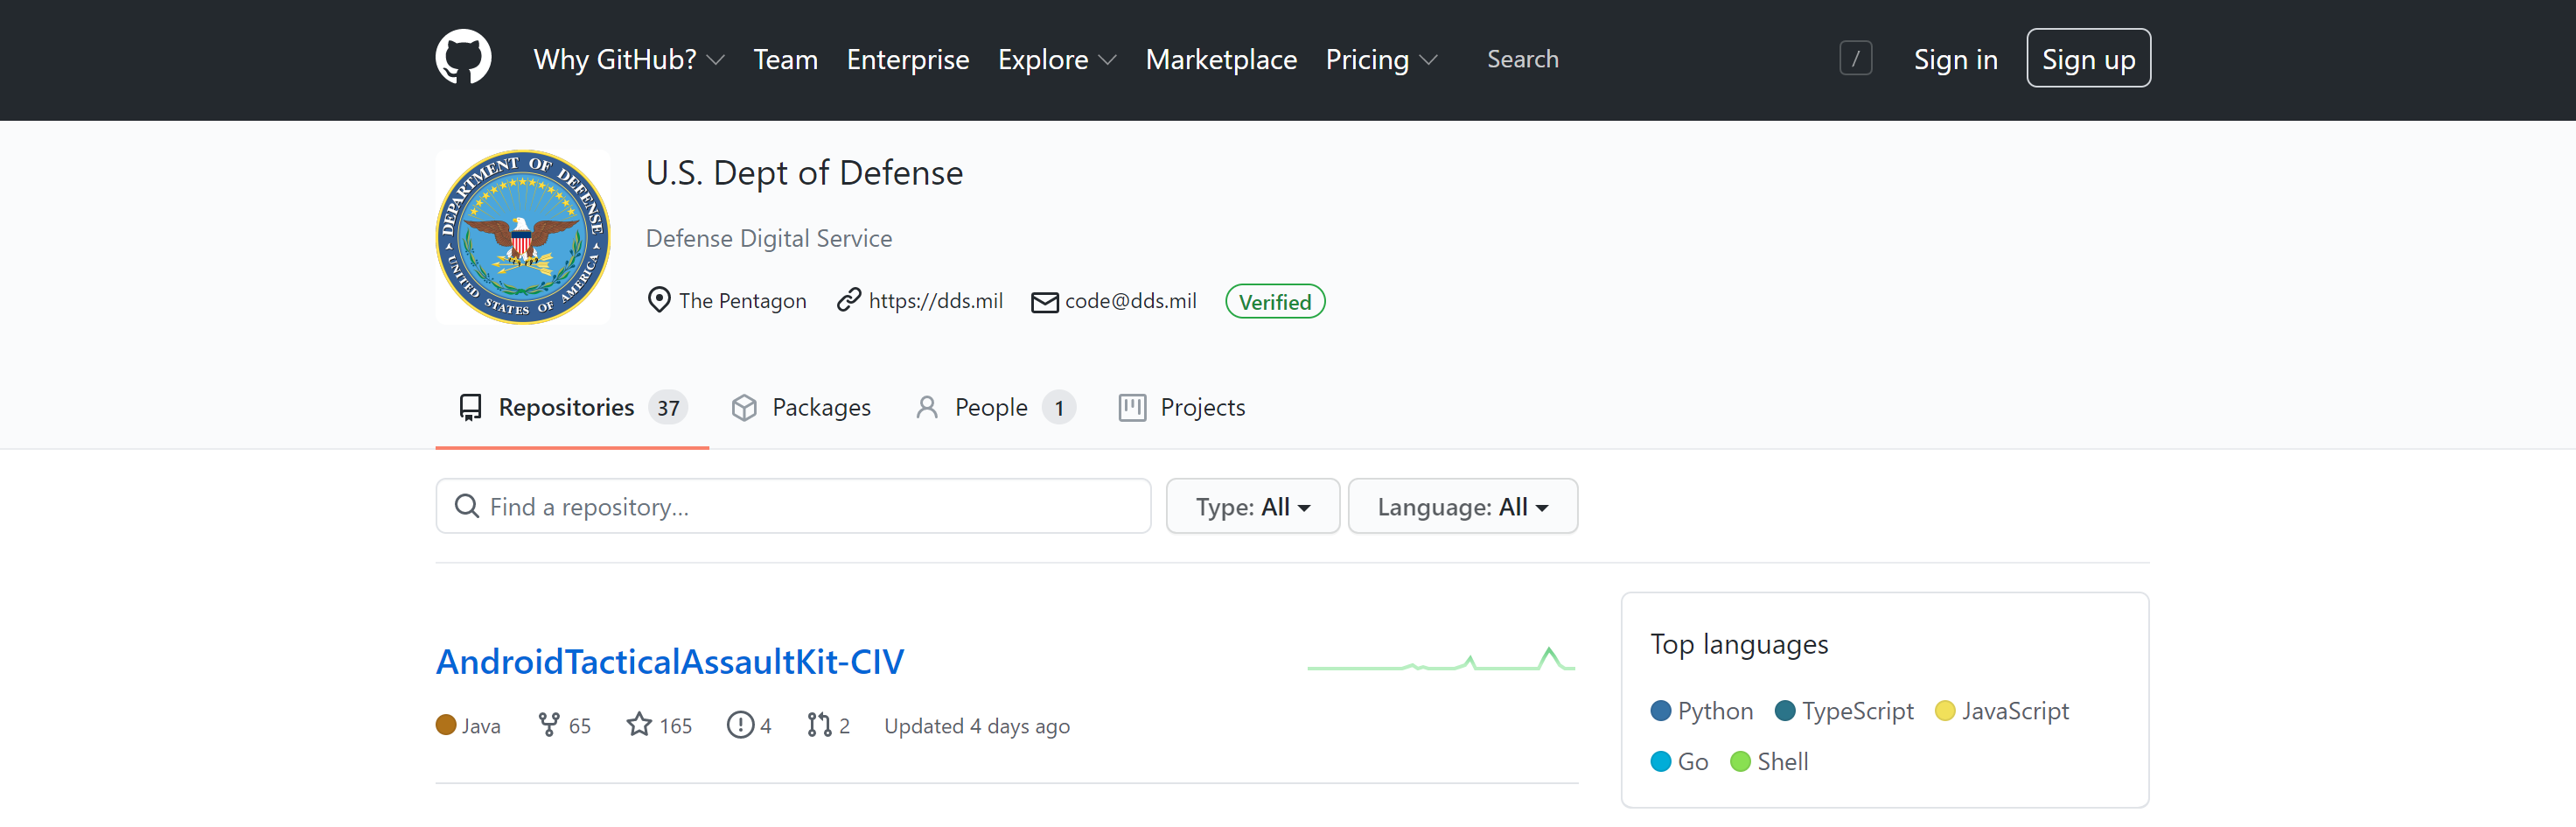
Task: Open the Department of Defense seal avatar
Action: point(523,237)
